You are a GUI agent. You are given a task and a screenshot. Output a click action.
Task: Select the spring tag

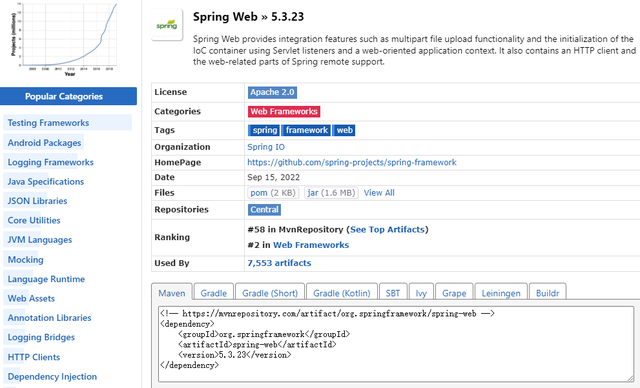(x=264, y=130)
